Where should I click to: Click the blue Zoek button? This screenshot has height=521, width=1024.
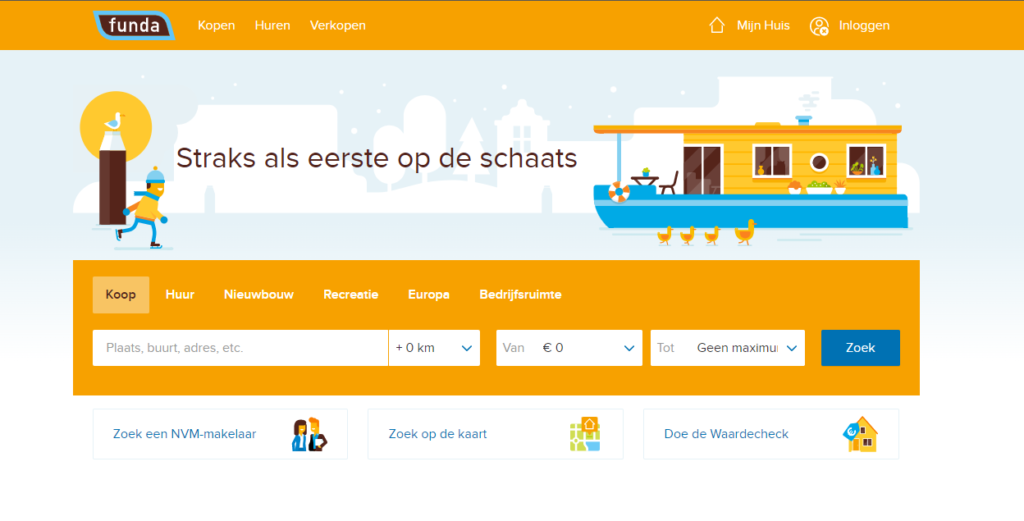pos(860,348)
